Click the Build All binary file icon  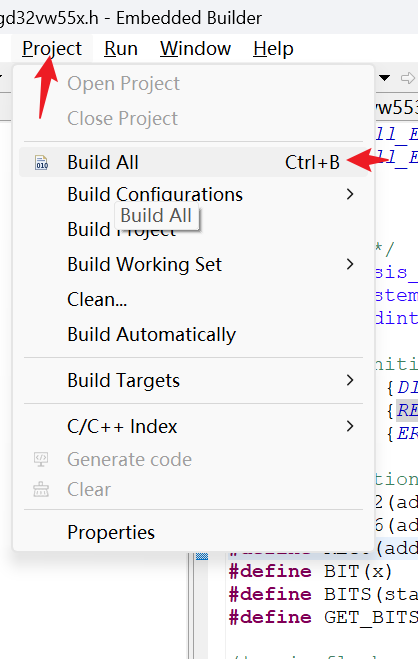pyautogui.click(x=41, y=163)
